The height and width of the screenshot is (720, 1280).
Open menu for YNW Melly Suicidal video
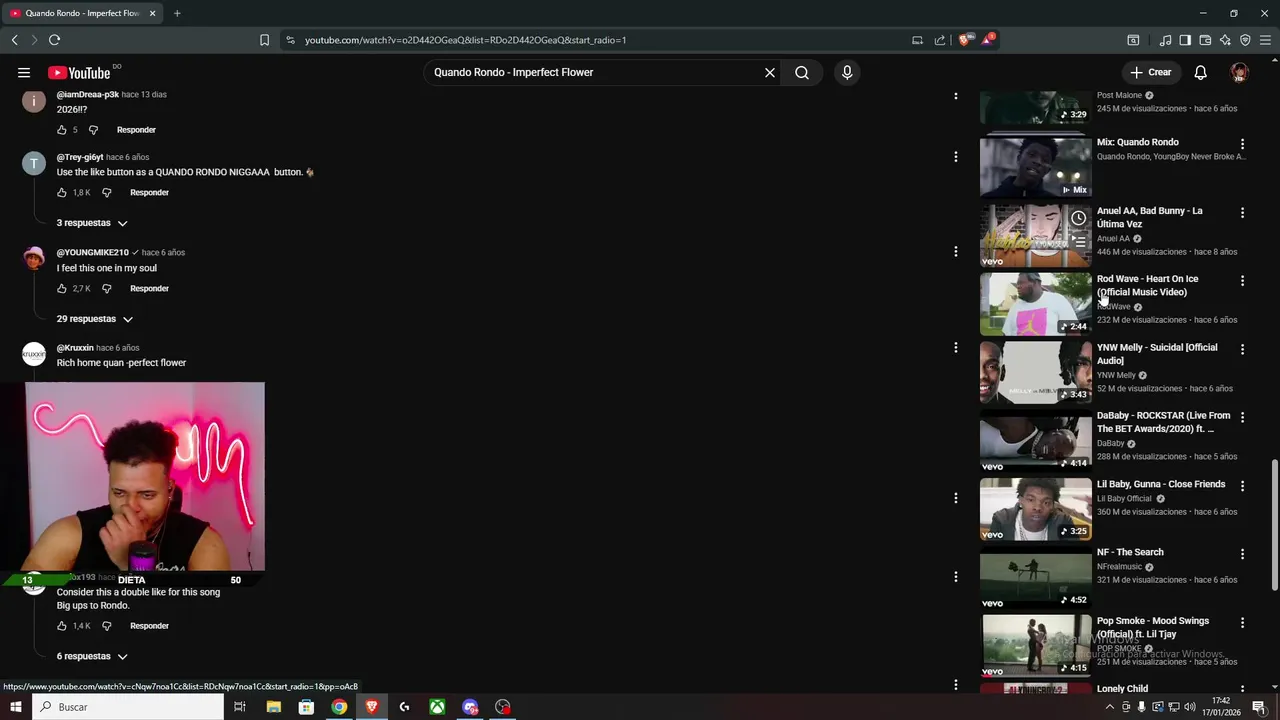click(1242, 349)
